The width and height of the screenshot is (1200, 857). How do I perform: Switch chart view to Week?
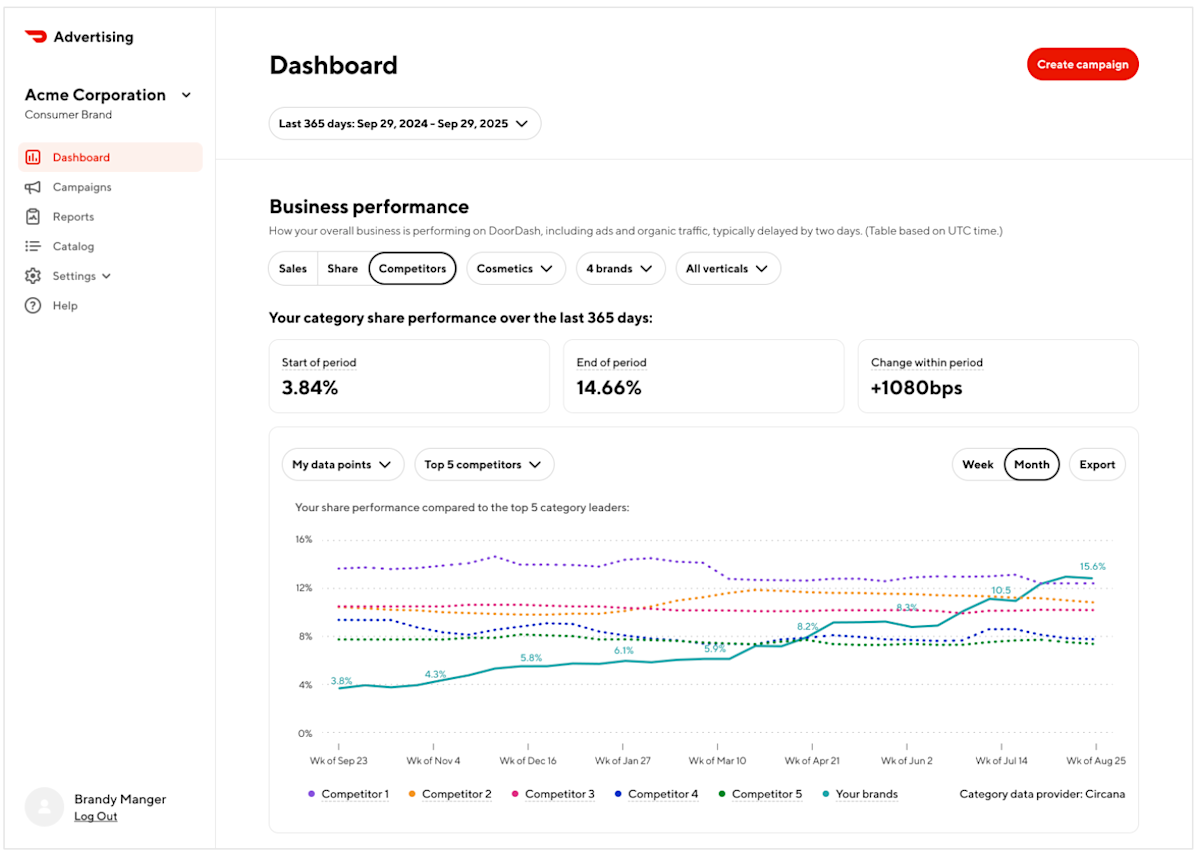[x=978, y=464]
